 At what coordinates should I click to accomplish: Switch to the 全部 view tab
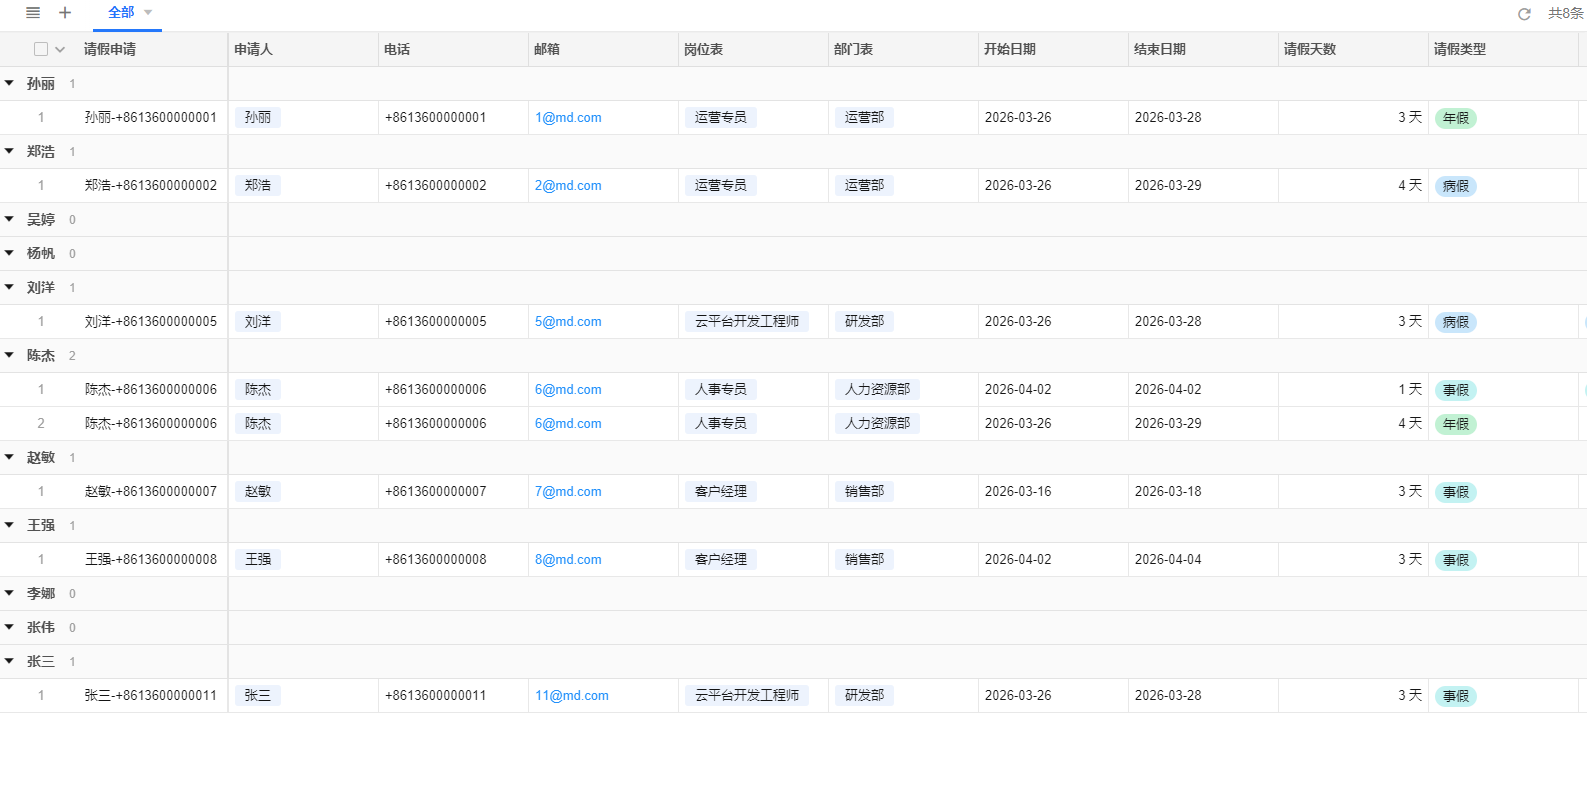point(121,13)
